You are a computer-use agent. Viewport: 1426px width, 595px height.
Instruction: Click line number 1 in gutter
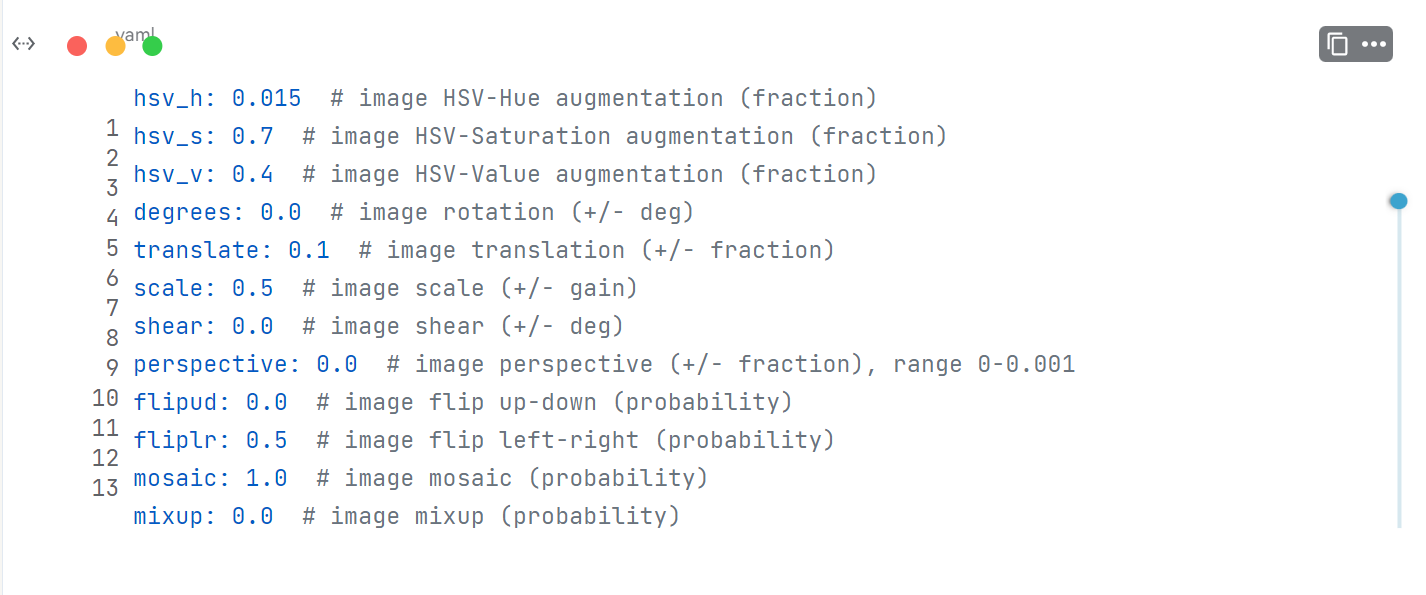(112, 128)
